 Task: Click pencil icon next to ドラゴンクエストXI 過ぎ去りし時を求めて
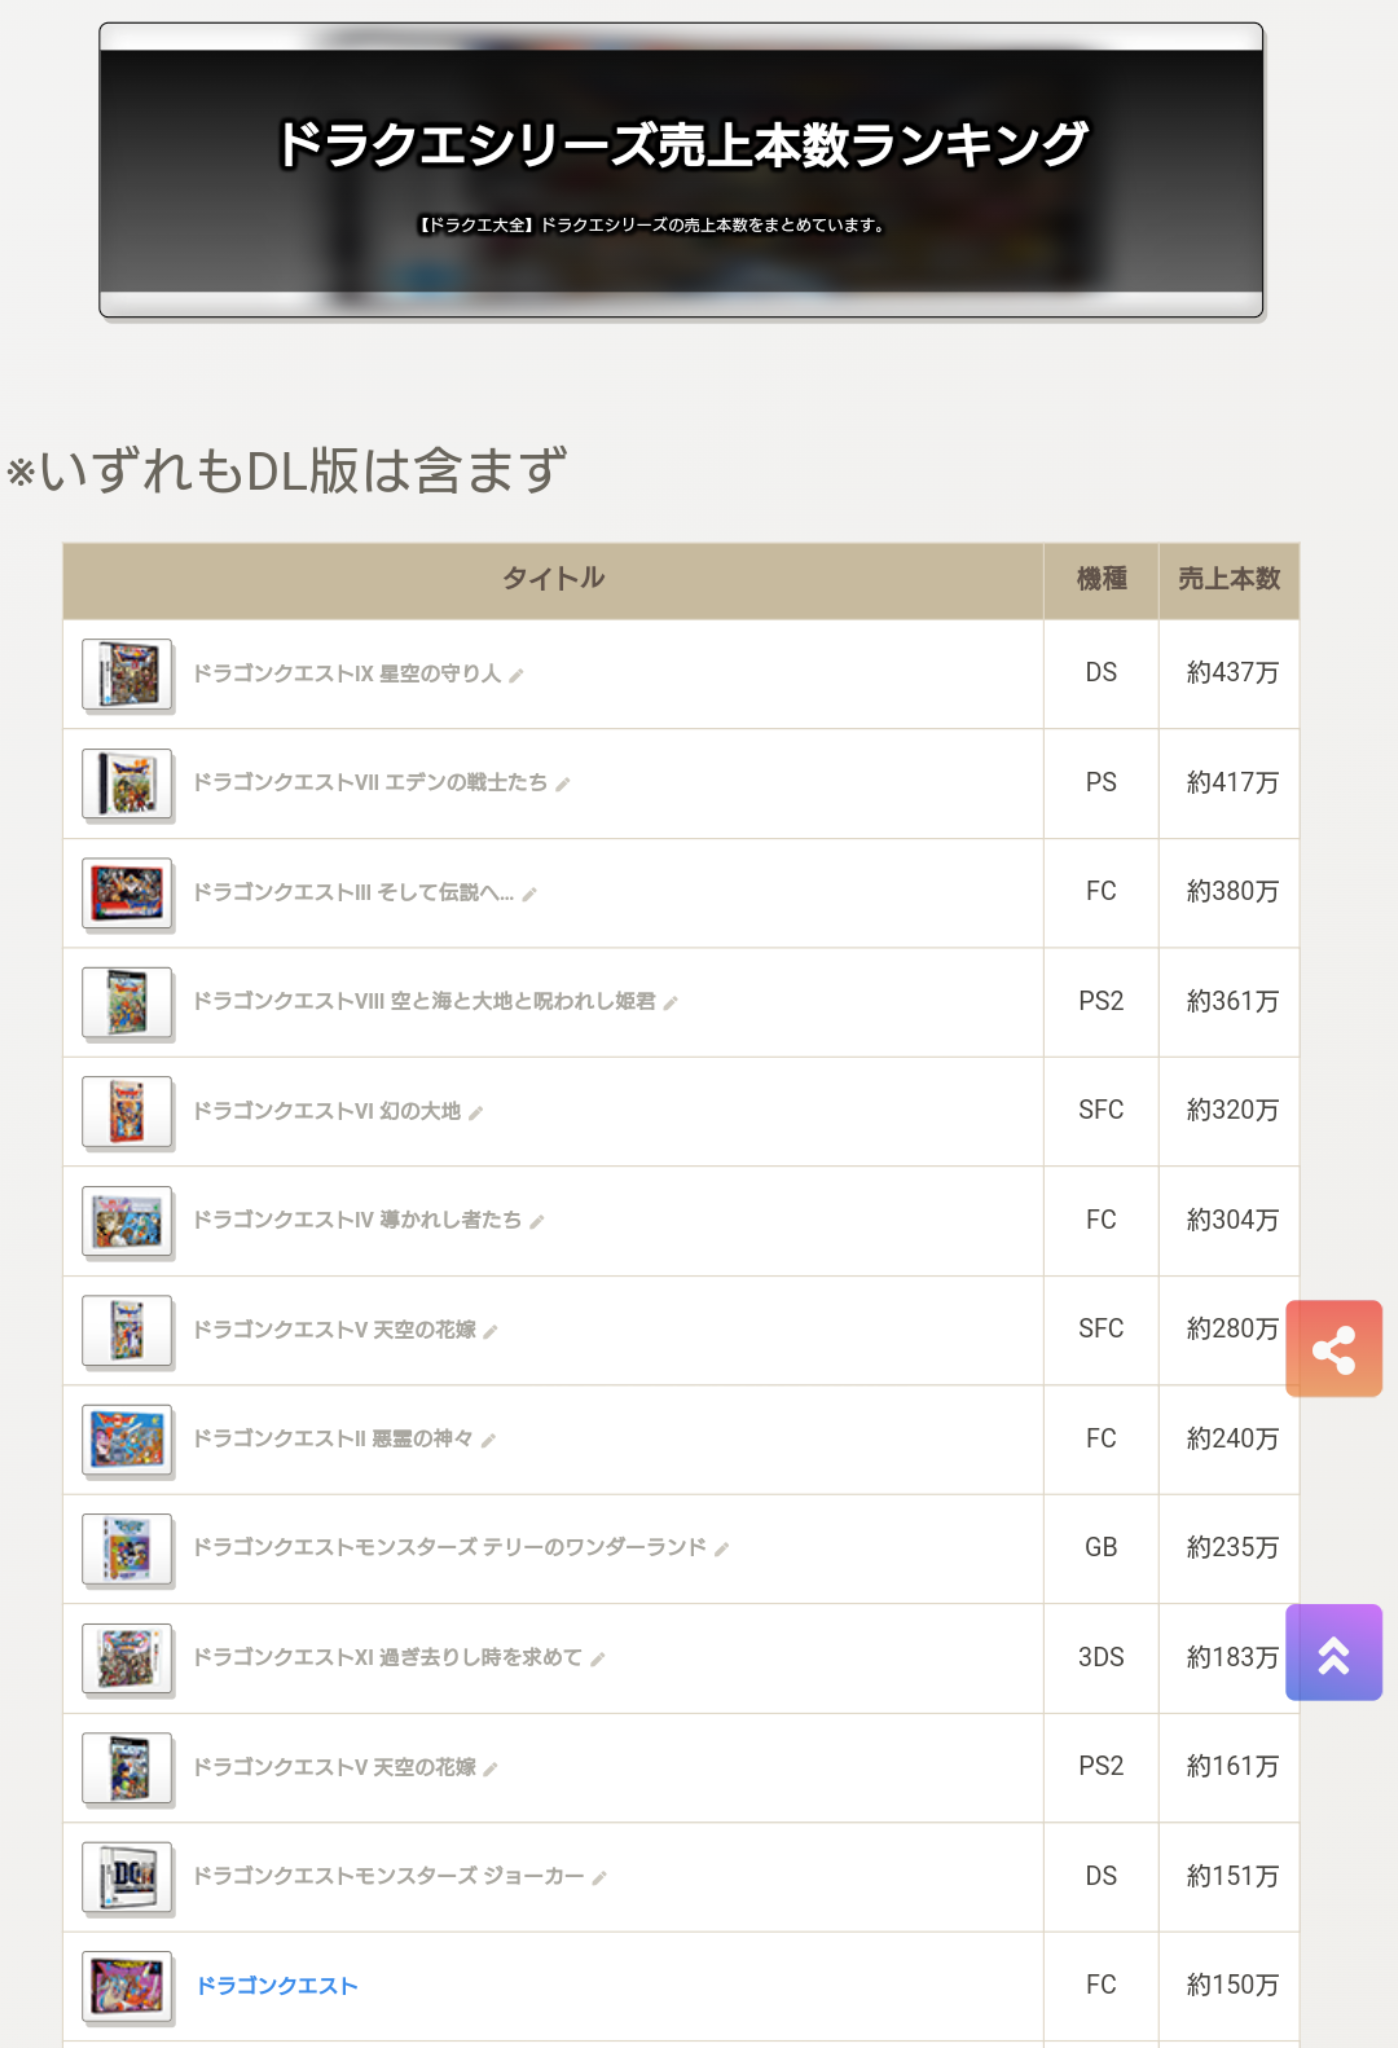coord(598,1660)
